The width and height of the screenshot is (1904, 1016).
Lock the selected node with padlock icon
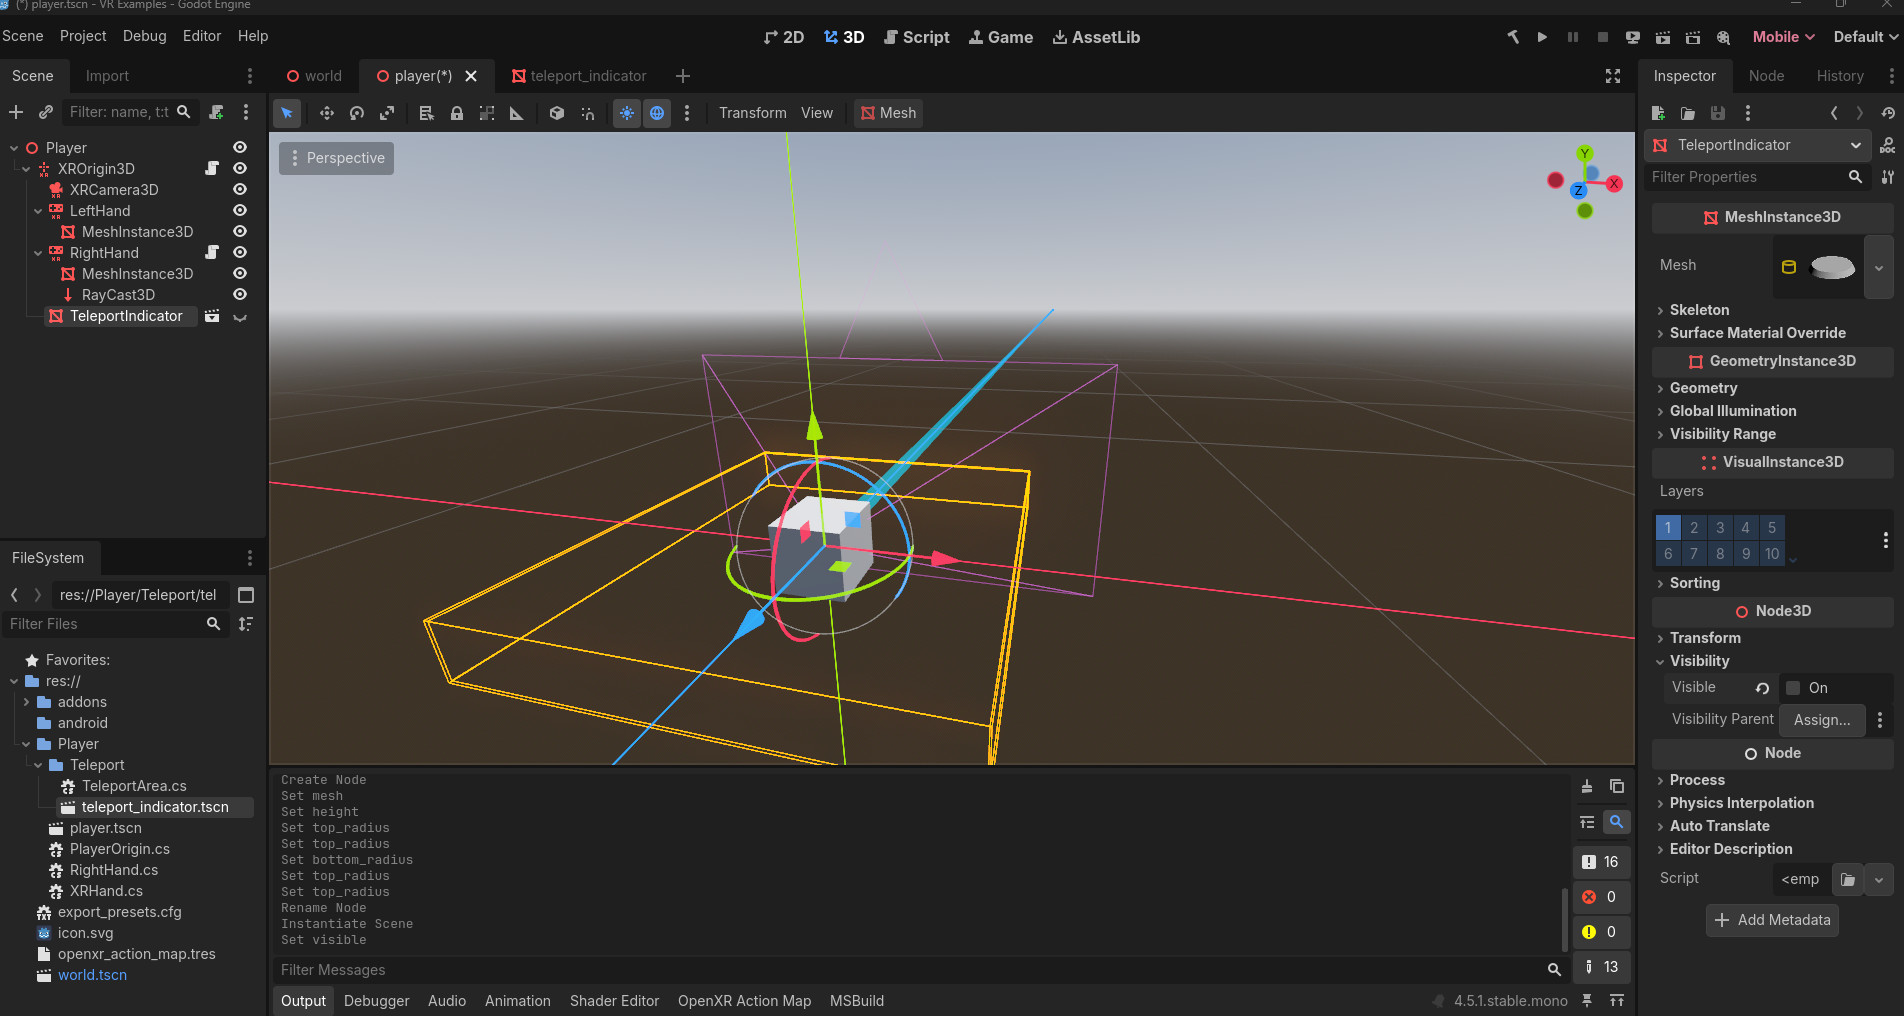[x=457, y=113]
